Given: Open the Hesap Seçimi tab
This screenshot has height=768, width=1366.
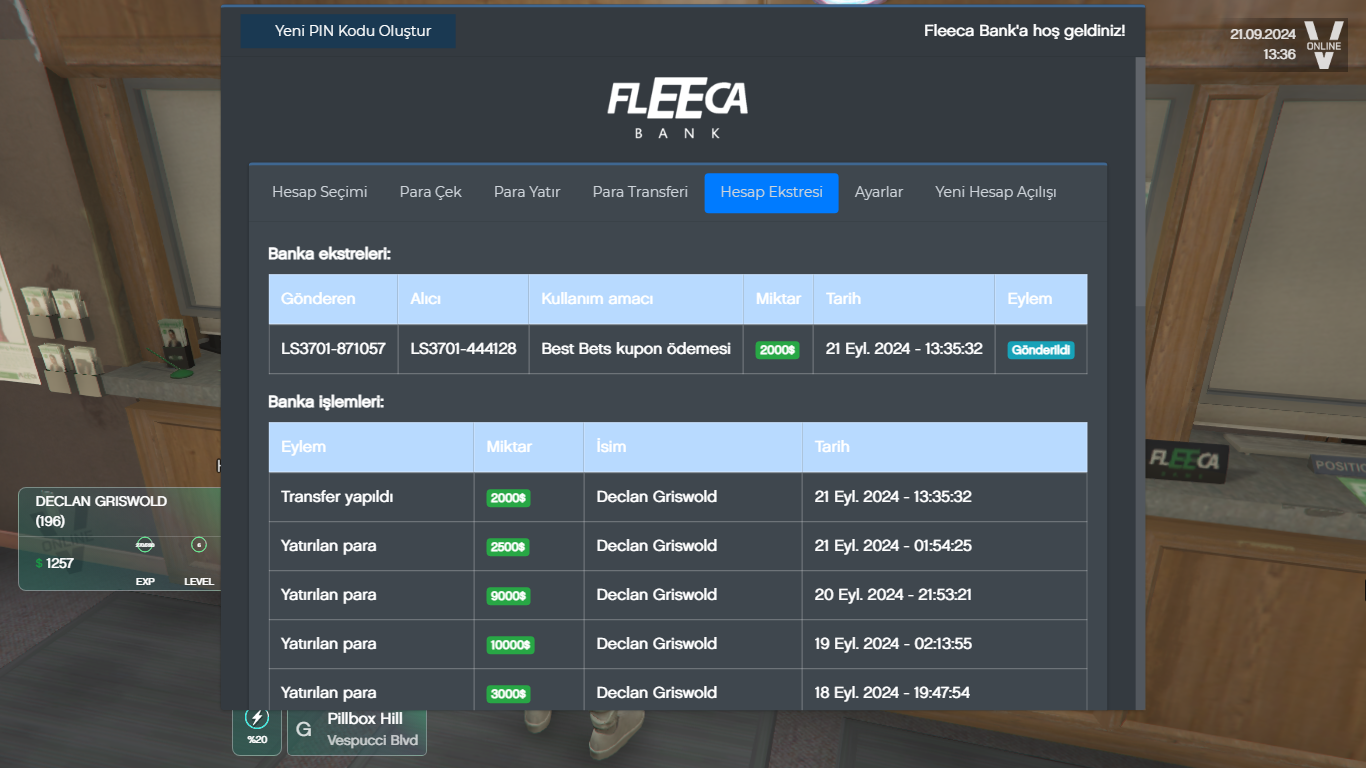Looking at the screenshot, I should pyautogui.click(x=320, y=192).
